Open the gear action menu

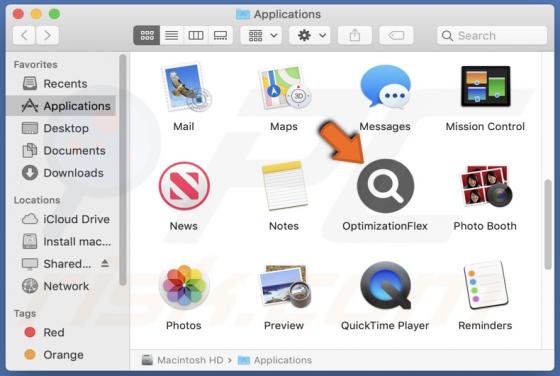click(x=310, y=35)
